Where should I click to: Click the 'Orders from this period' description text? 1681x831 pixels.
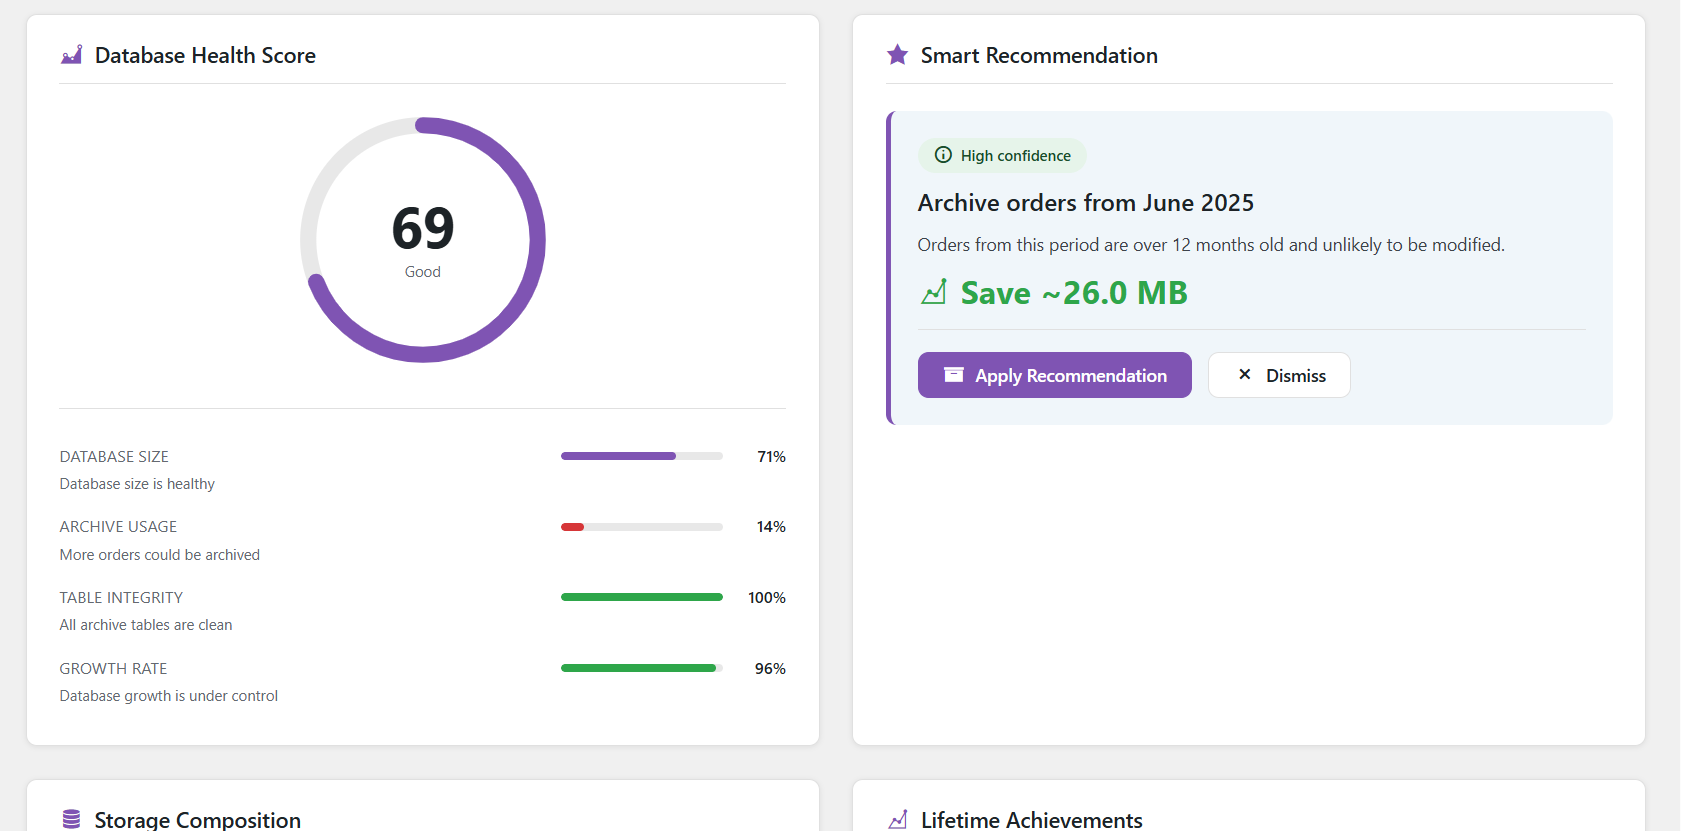point(1211,245)
